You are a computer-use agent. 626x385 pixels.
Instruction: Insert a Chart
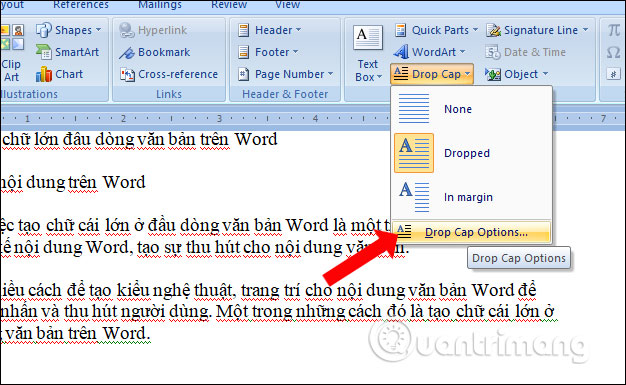[x=59, y=74]
